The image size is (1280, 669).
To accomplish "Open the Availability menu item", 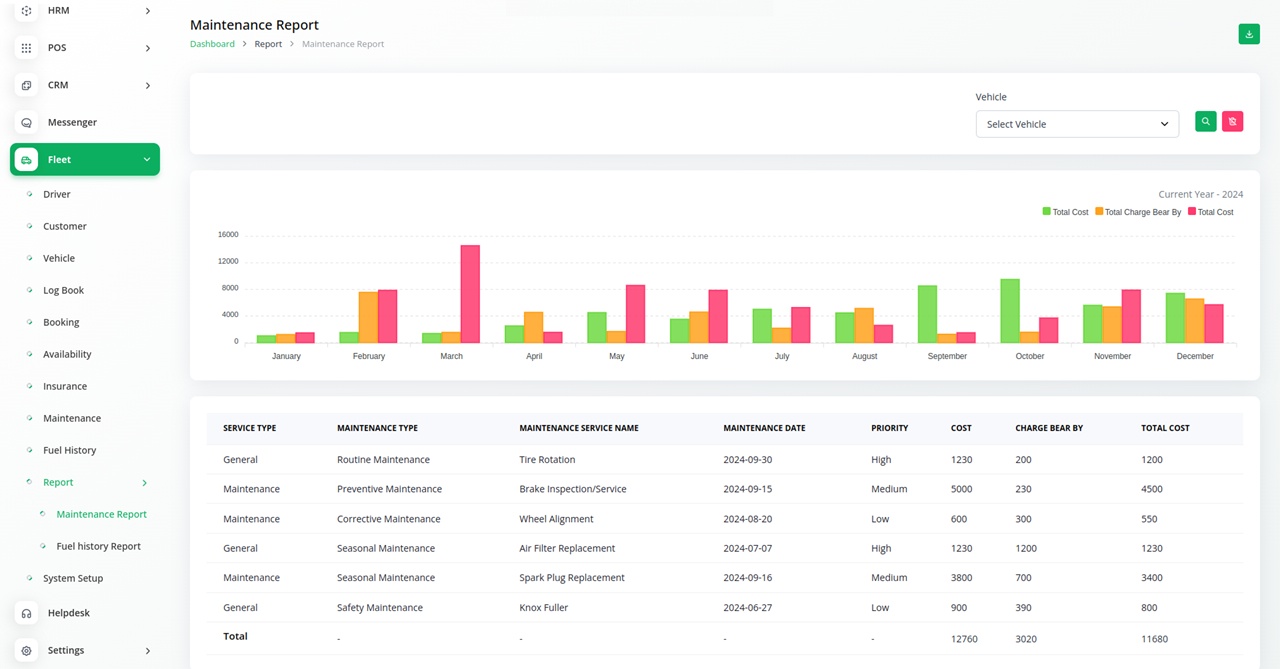I will (67, 354).
